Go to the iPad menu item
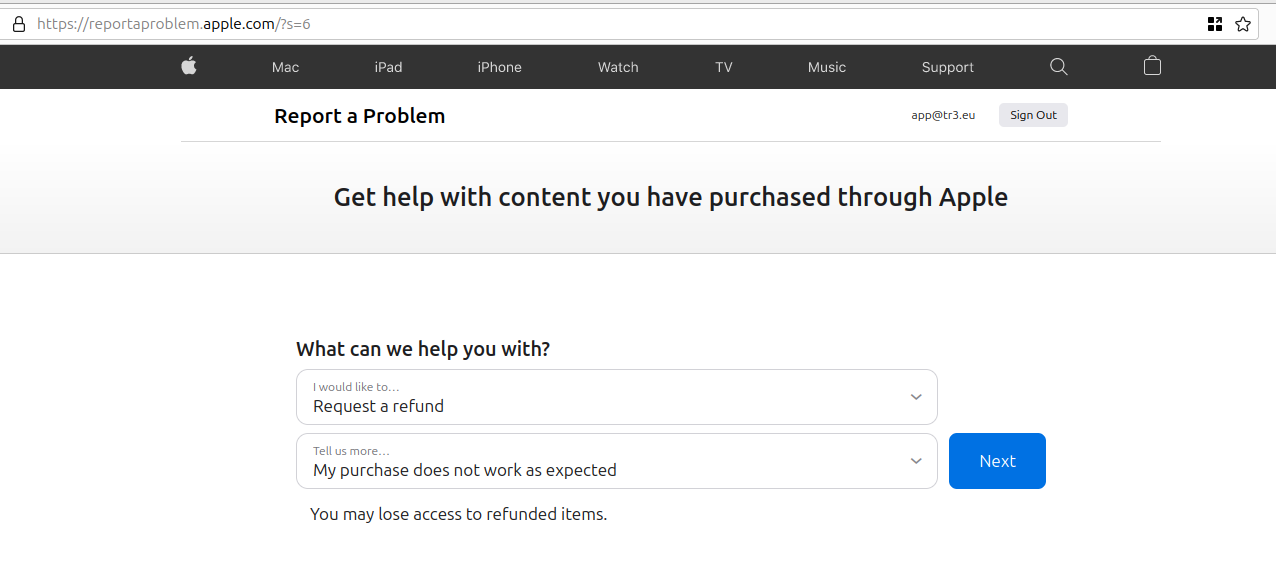Image resolution: width=1276 pixels, height=562 pixels. (388, 67)
